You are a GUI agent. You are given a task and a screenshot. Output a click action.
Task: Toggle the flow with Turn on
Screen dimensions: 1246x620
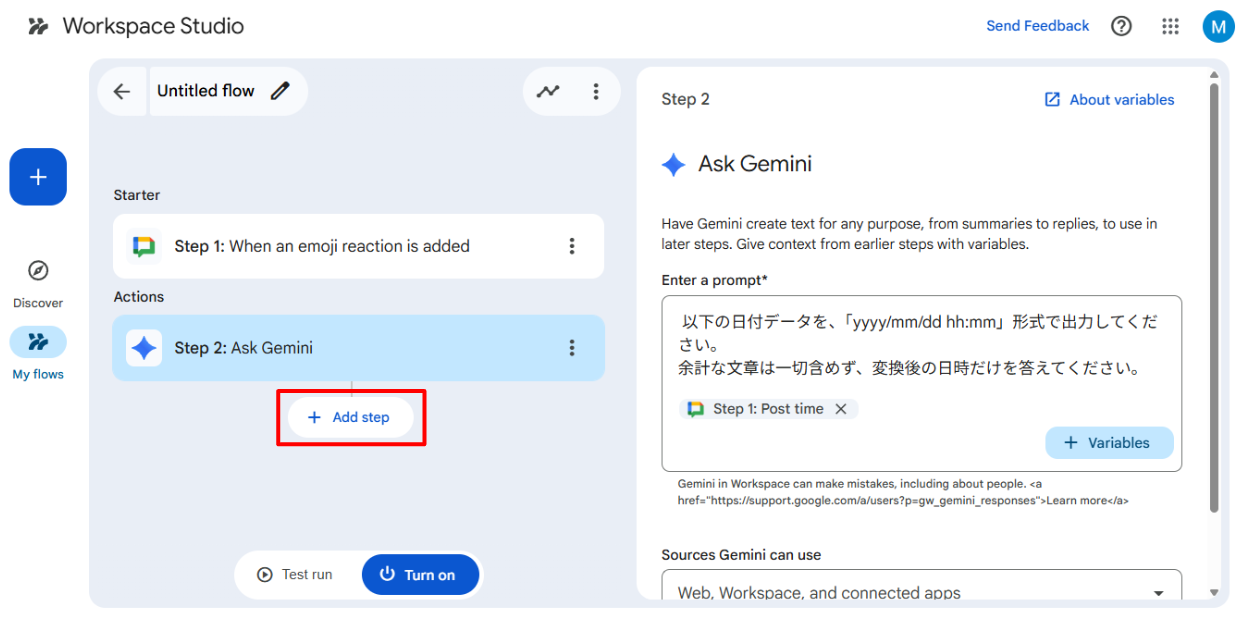tap(420, 575)
